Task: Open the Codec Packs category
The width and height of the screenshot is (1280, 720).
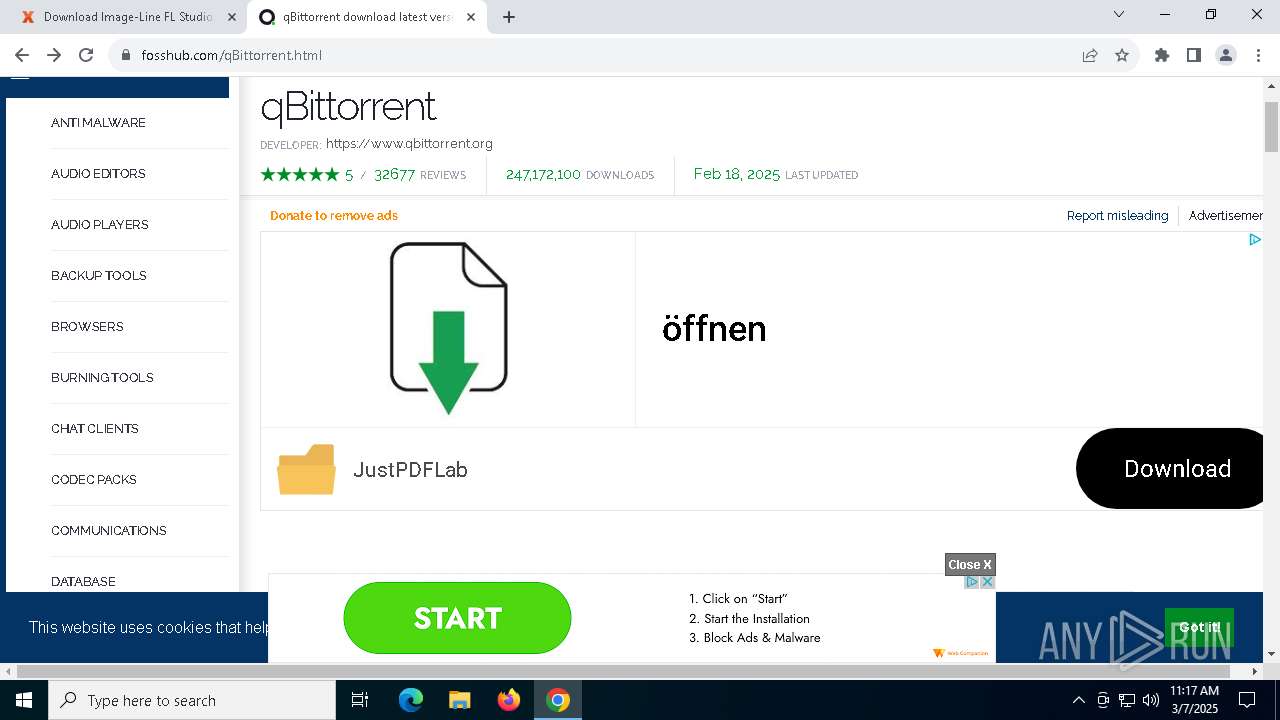Action: click(x=94, y=479)
